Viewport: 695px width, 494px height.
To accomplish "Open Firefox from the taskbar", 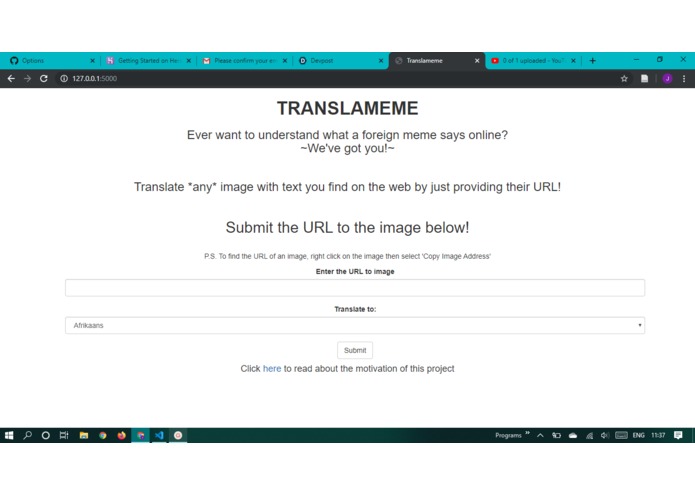I will (x=121, y=436).
